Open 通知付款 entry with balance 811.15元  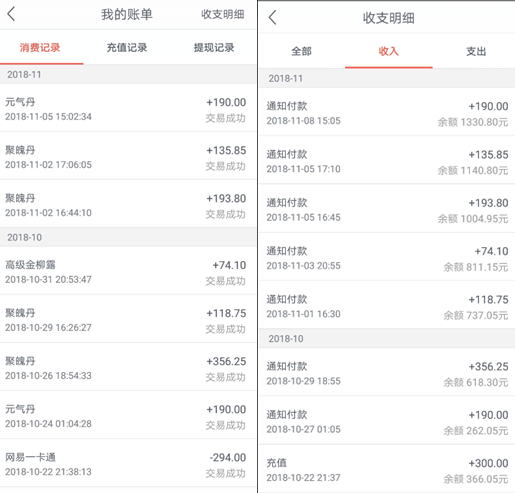point(387,257)
